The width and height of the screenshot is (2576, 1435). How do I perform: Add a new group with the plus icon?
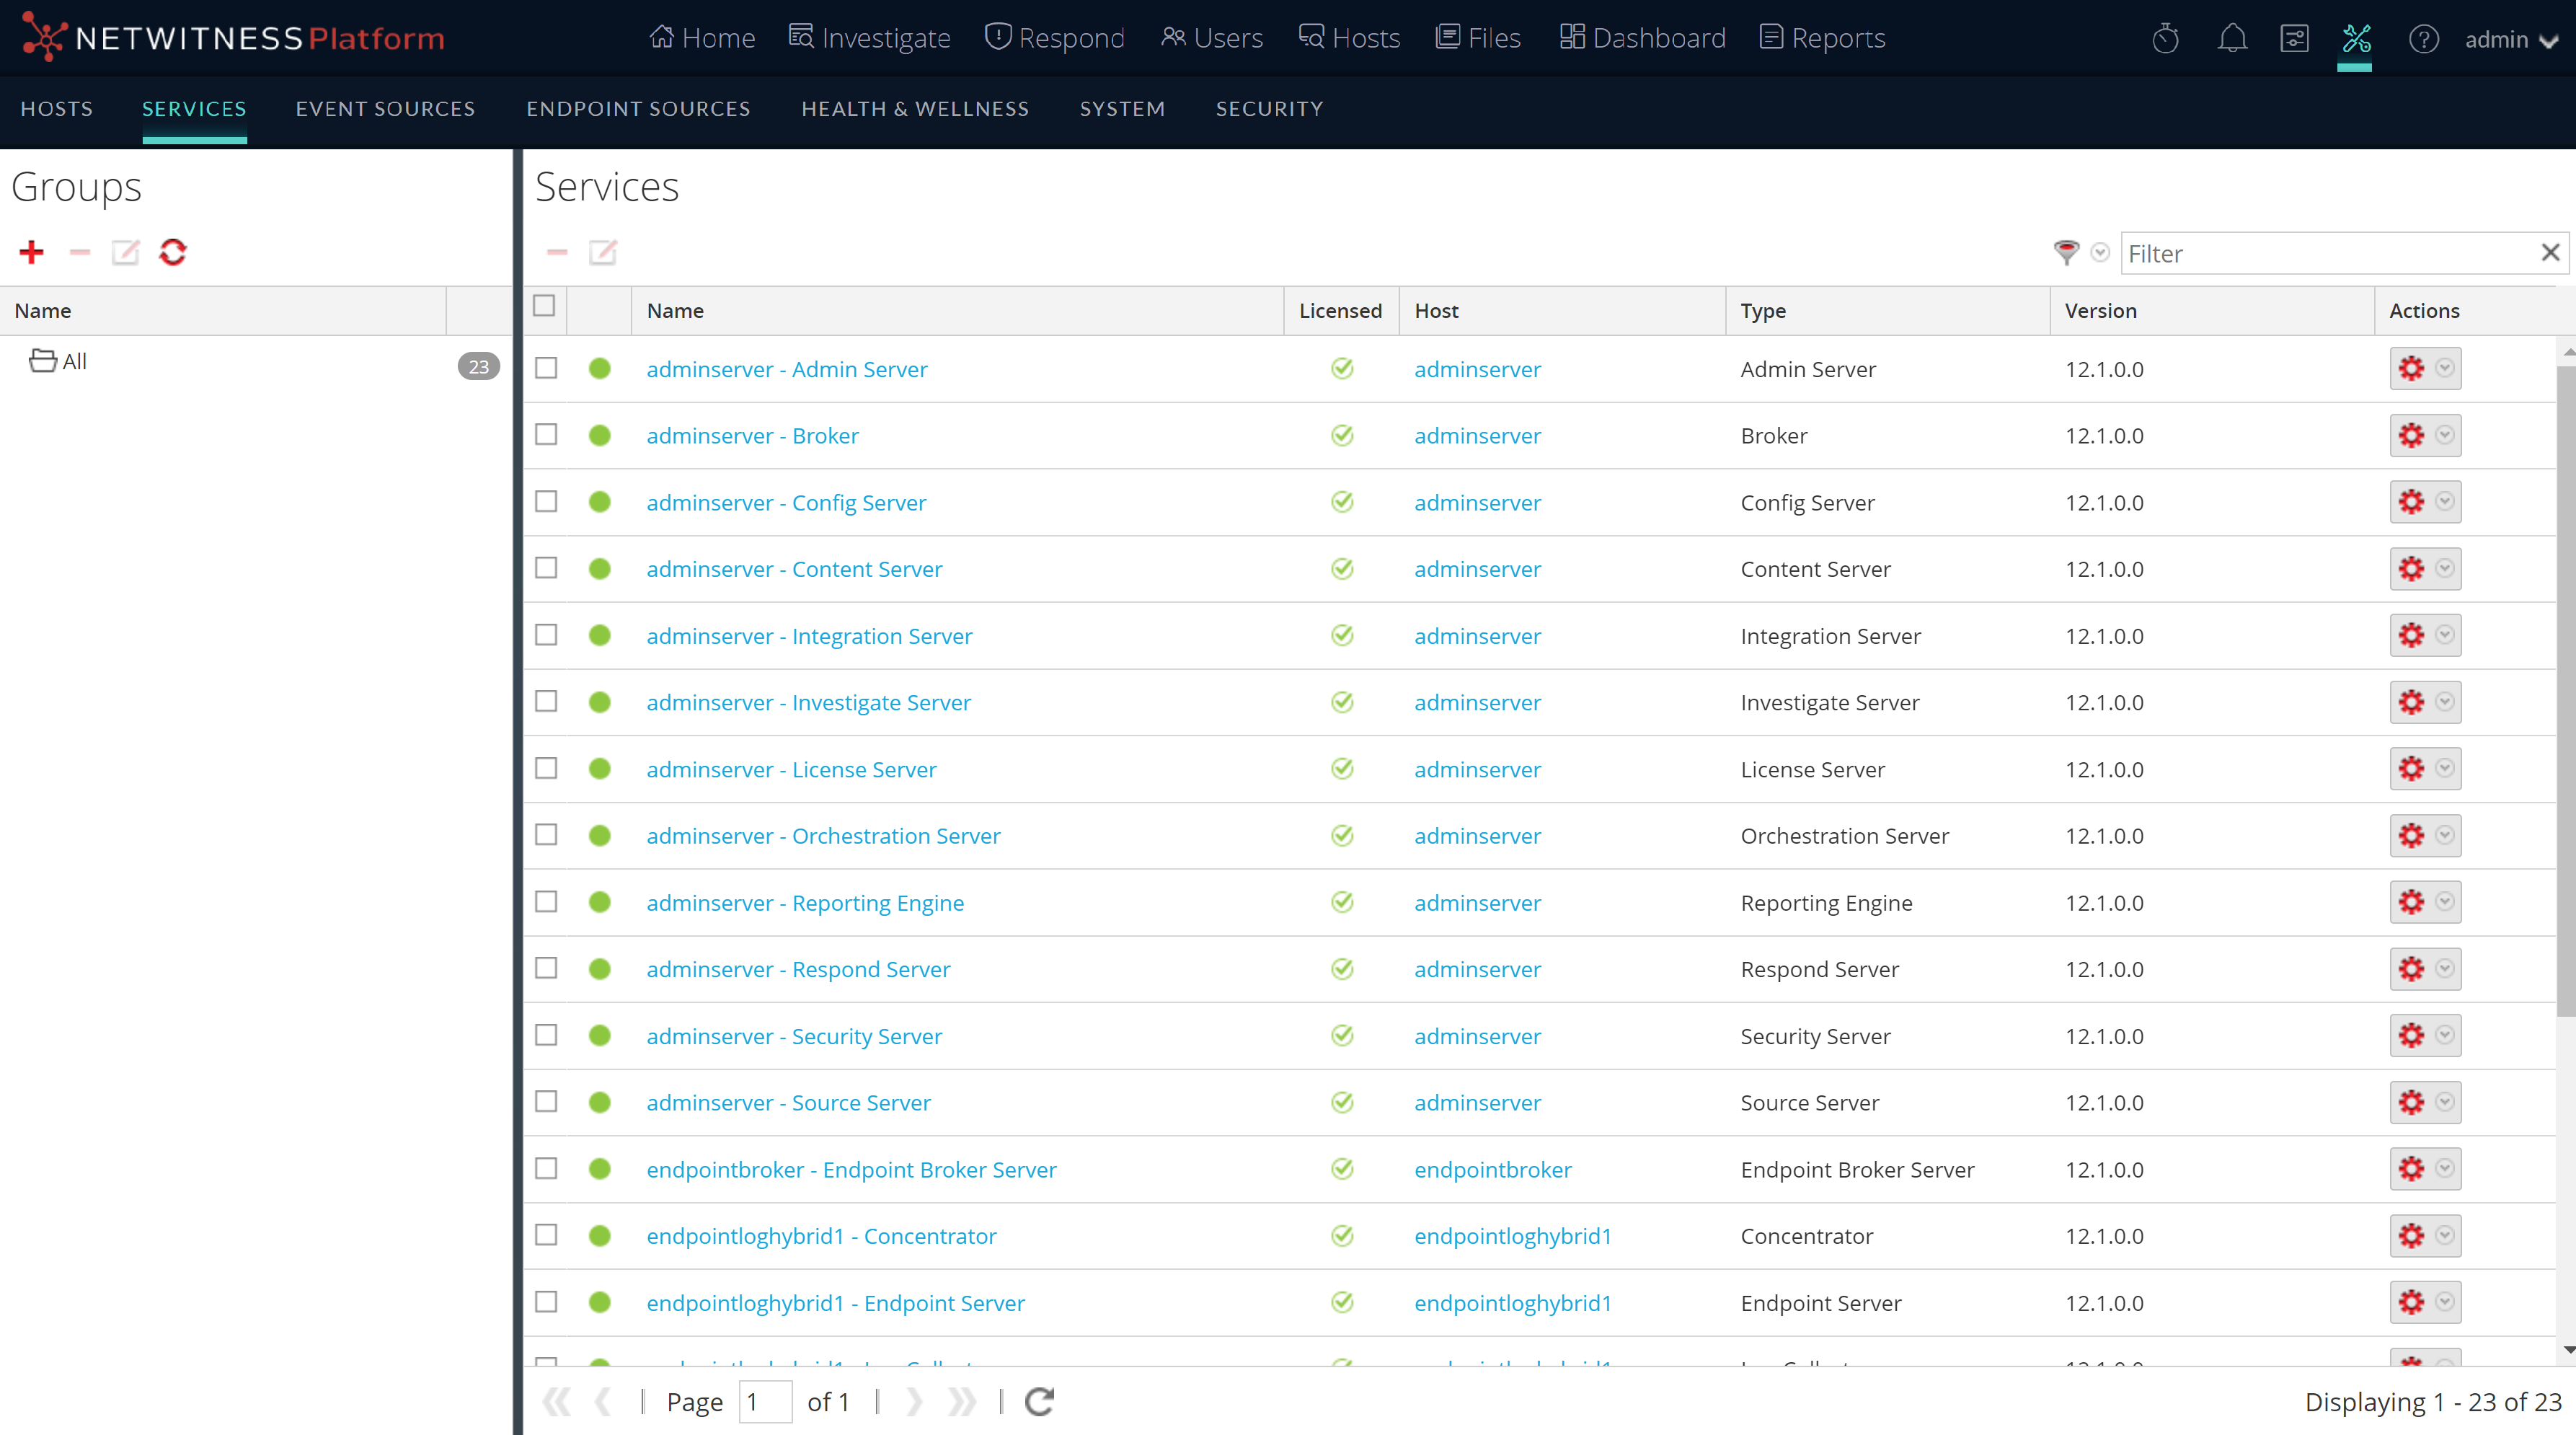(x=31, y=252)
